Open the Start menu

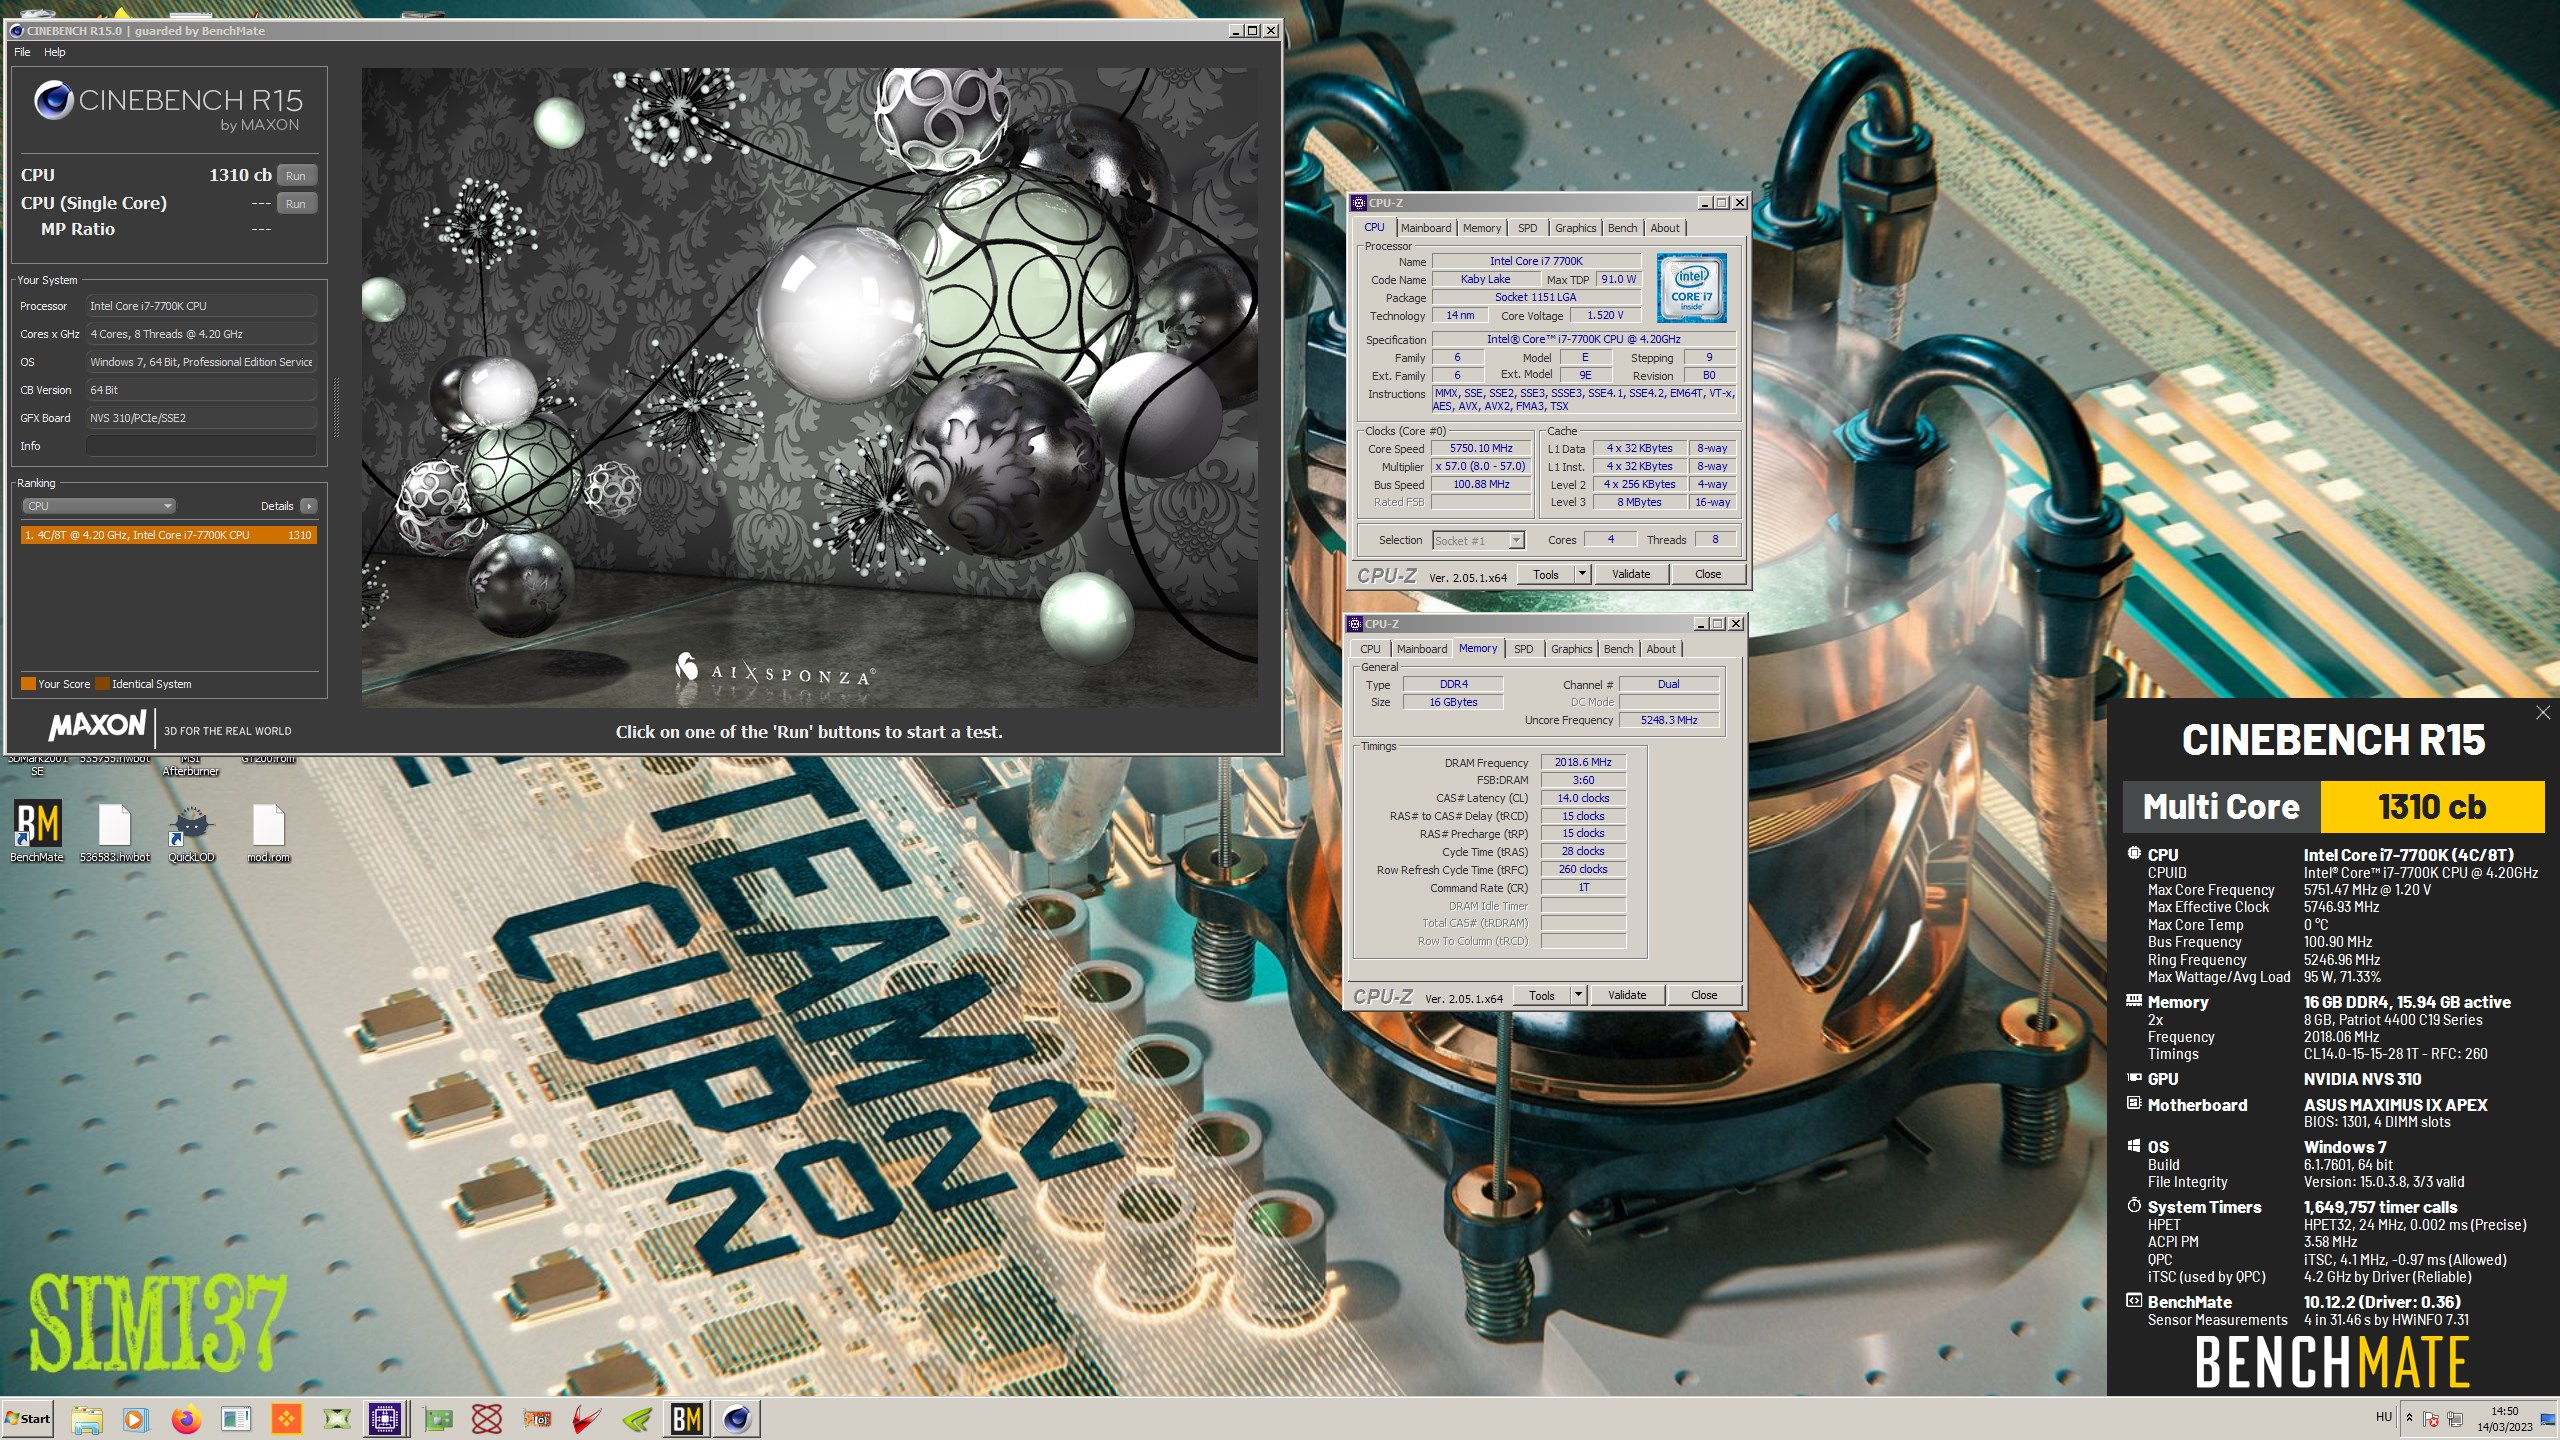click(x=28, y=1419)
